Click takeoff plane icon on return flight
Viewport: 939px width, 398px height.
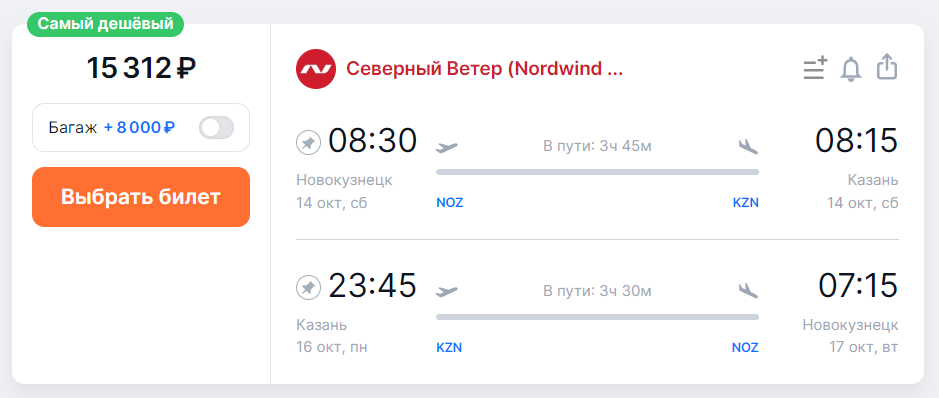tap(447, 291)
